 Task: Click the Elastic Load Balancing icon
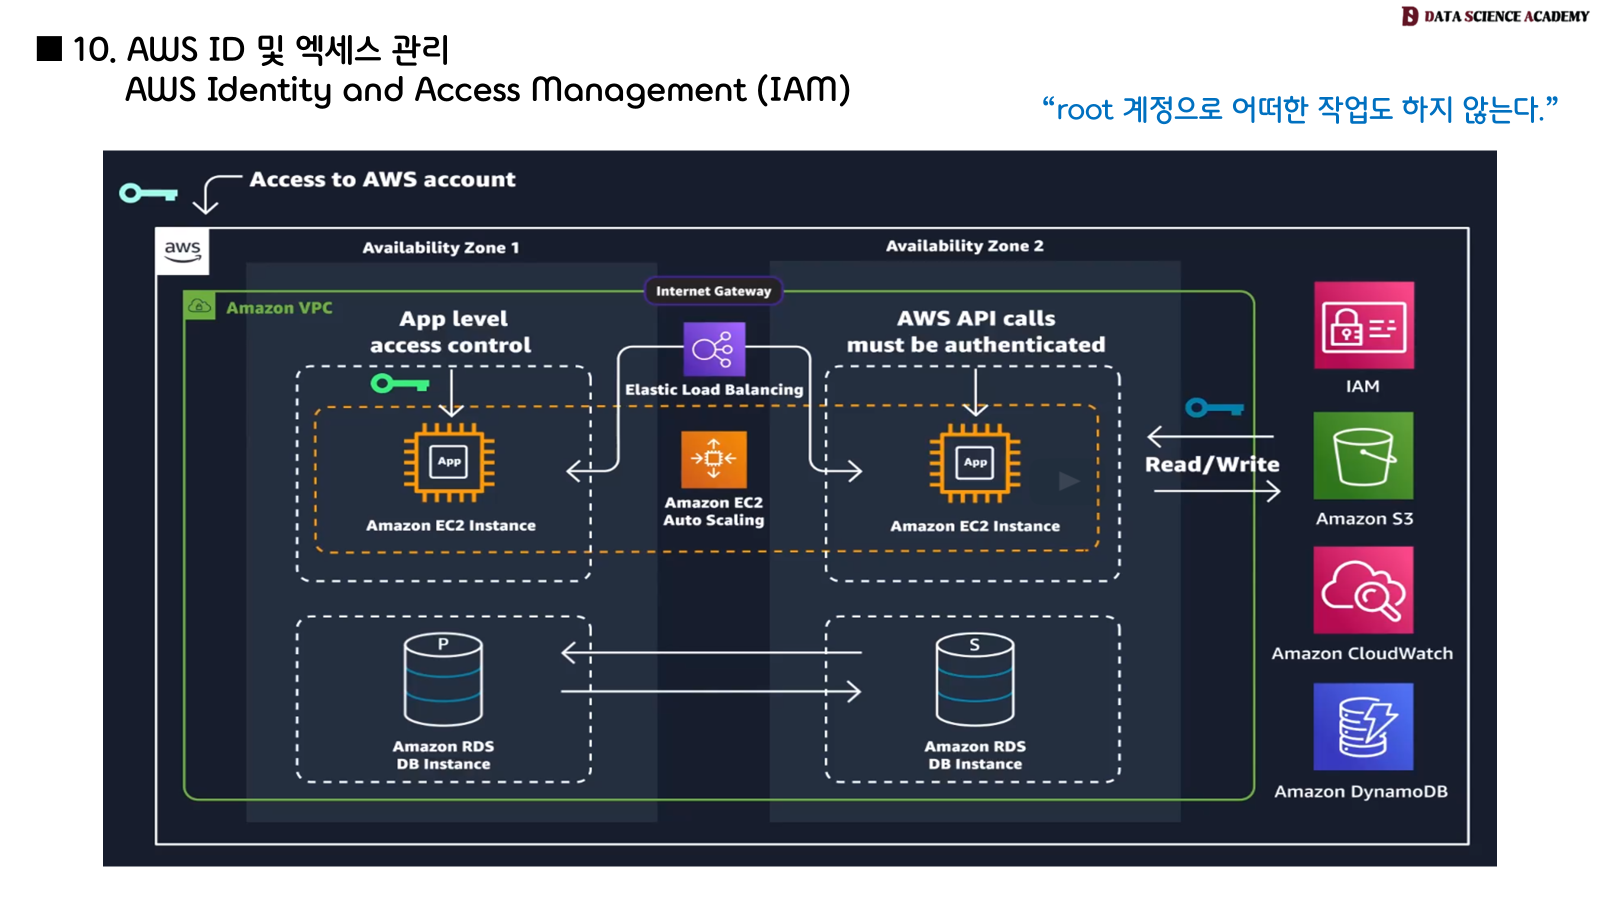point(714,349)
